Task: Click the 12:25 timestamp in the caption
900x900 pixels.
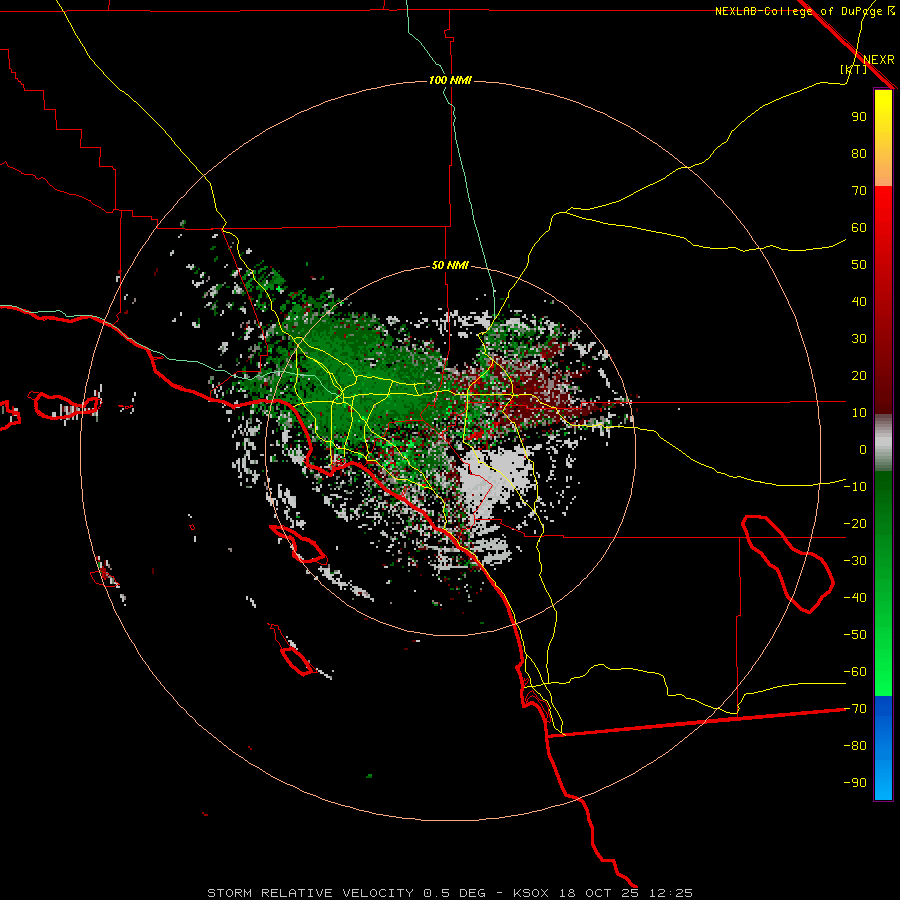Action: (670, 893)
